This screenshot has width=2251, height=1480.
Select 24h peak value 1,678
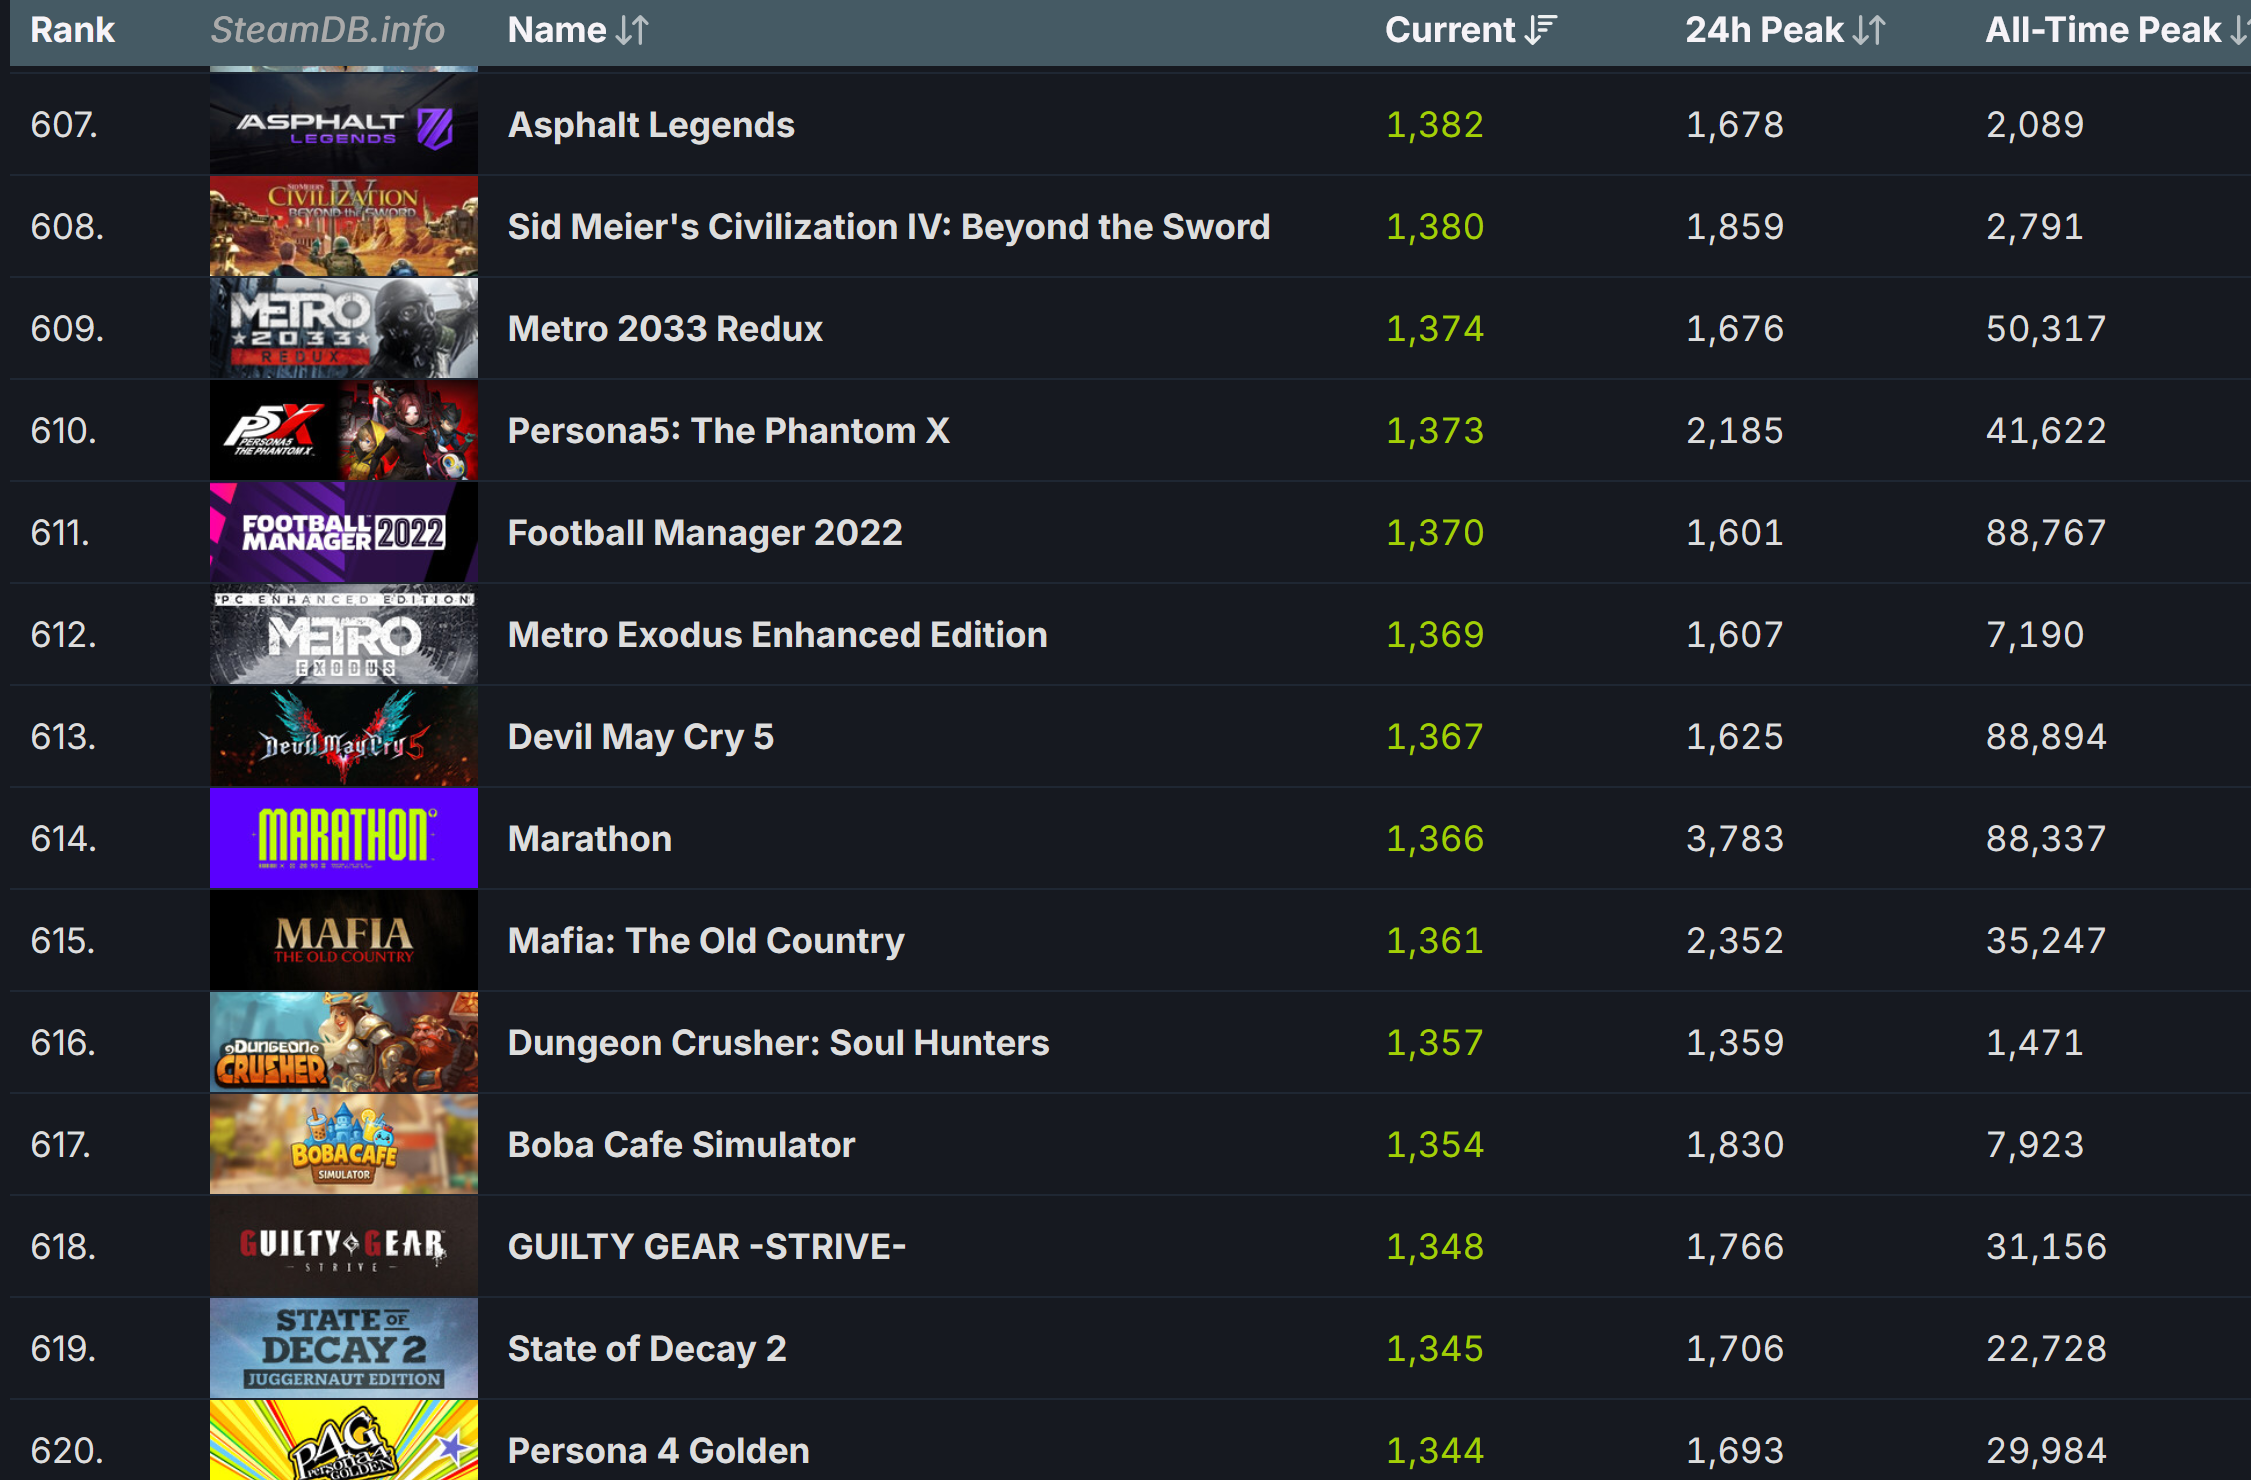[1735, 125]
